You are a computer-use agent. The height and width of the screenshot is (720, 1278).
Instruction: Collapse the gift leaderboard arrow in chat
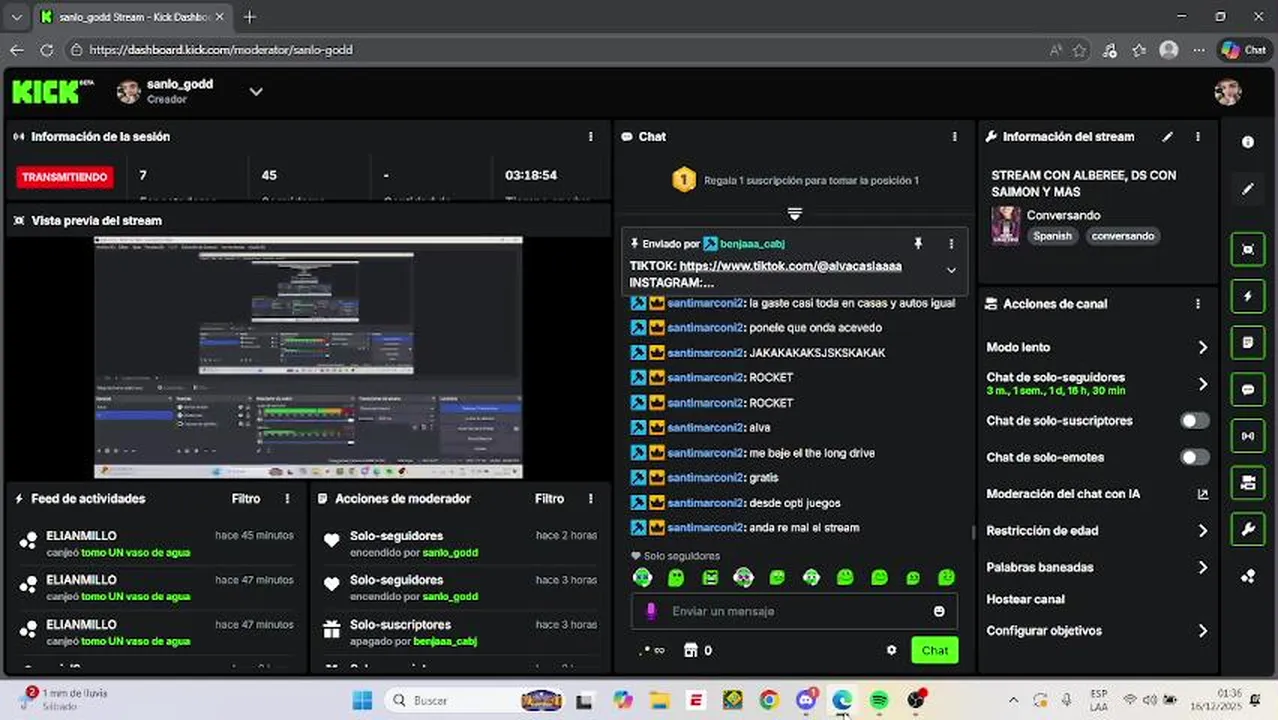(x=795, y=214)
